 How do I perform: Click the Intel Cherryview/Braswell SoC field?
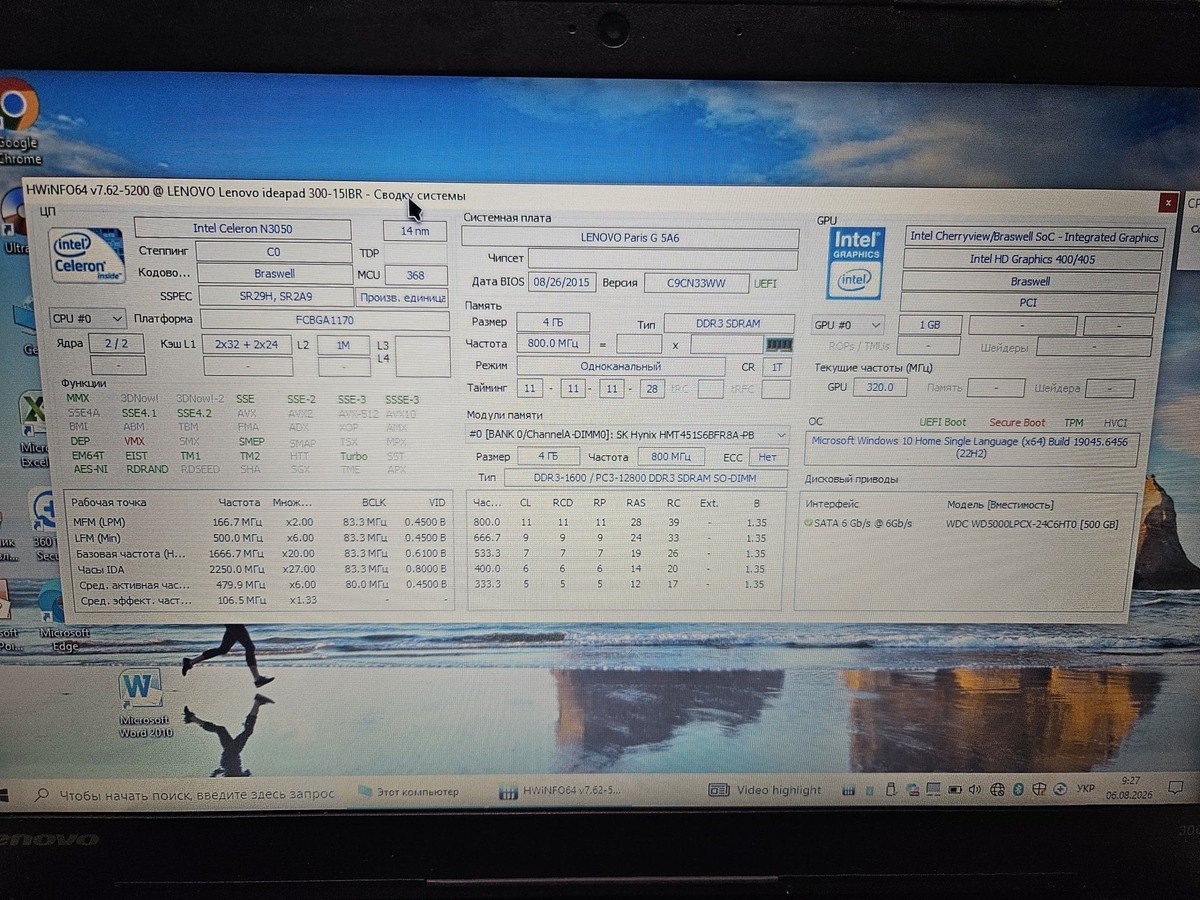coord(1034,237)
